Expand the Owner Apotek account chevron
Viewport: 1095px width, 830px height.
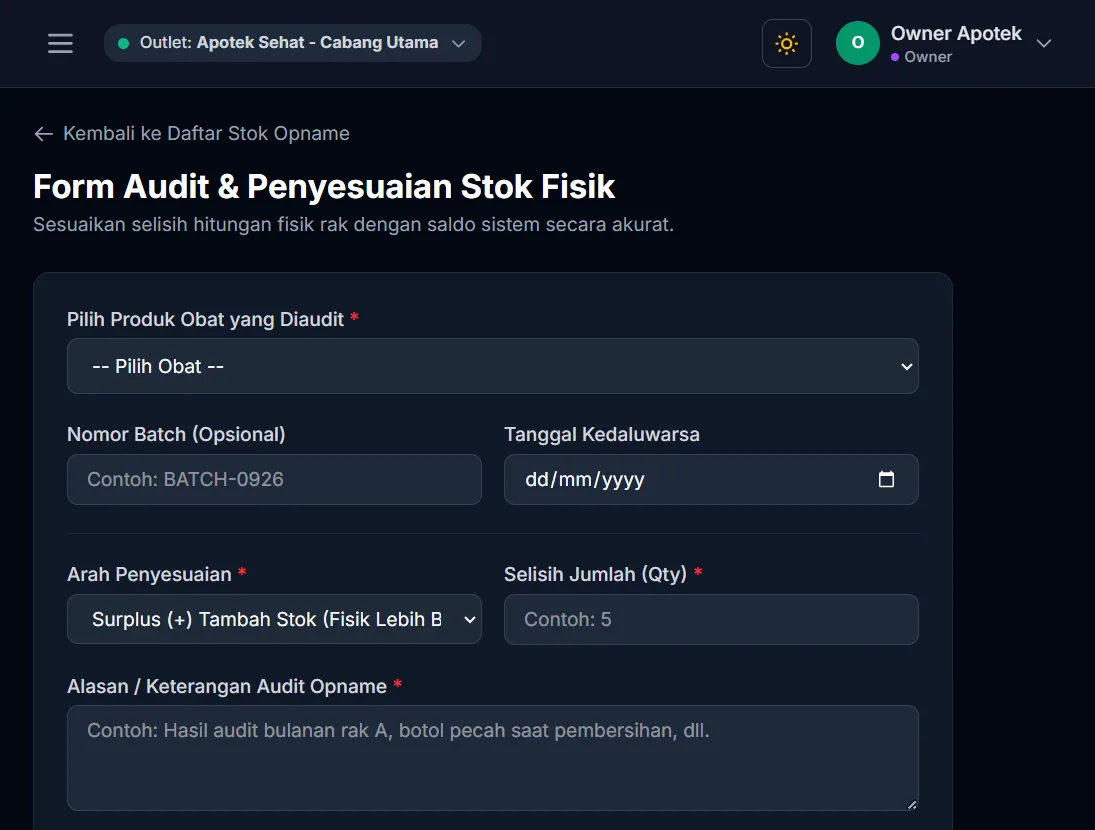tap(1043, 43)
